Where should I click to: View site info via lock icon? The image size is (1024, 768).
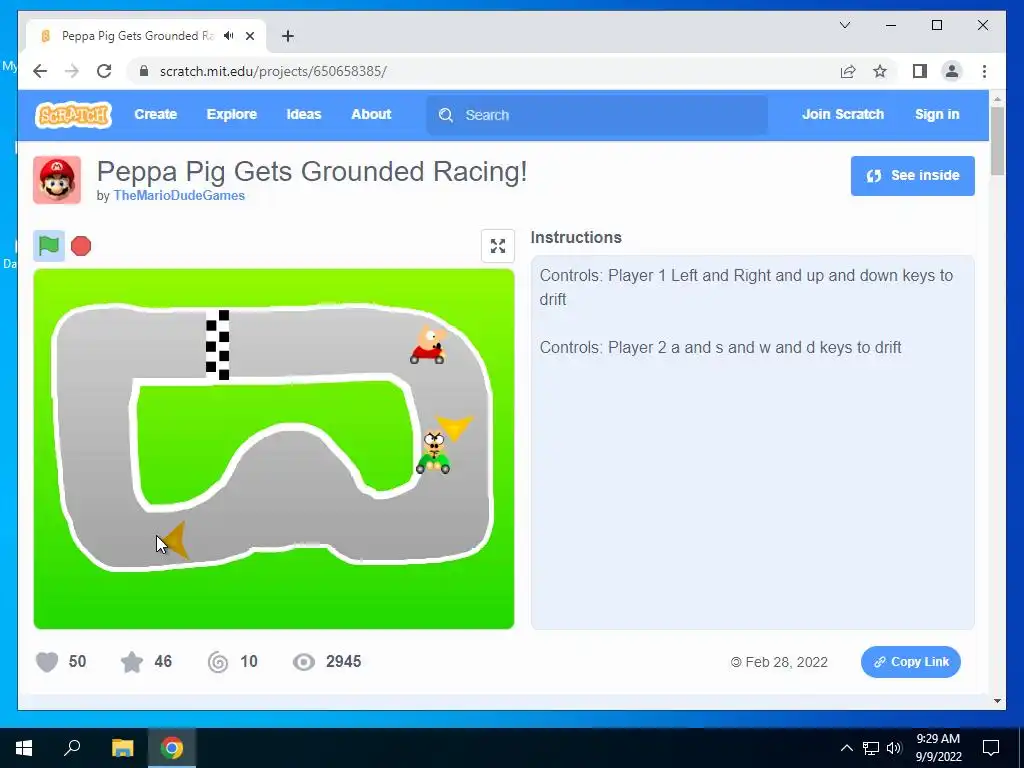coord(144,71)
